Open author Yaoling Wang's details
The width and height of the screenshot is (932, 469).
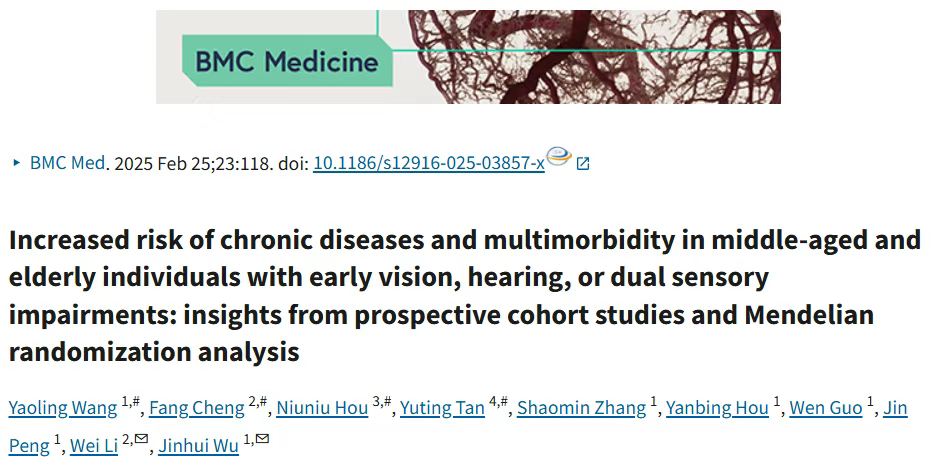click(x=63, y=408)
